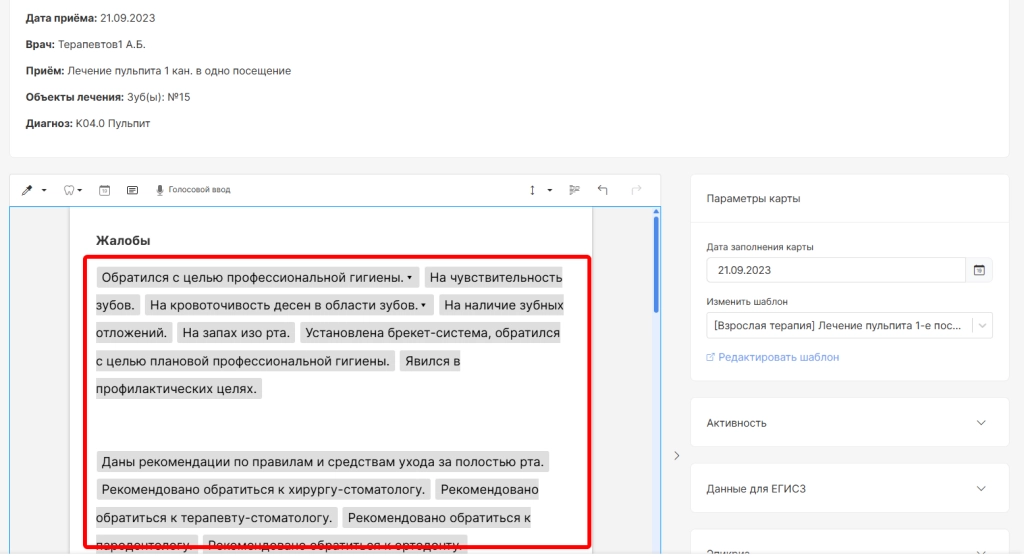Toggle phrase 'Рекомендовано обратиться к хирургу-стоматологу.'
1024x557 pixels.
click(263, 490)
